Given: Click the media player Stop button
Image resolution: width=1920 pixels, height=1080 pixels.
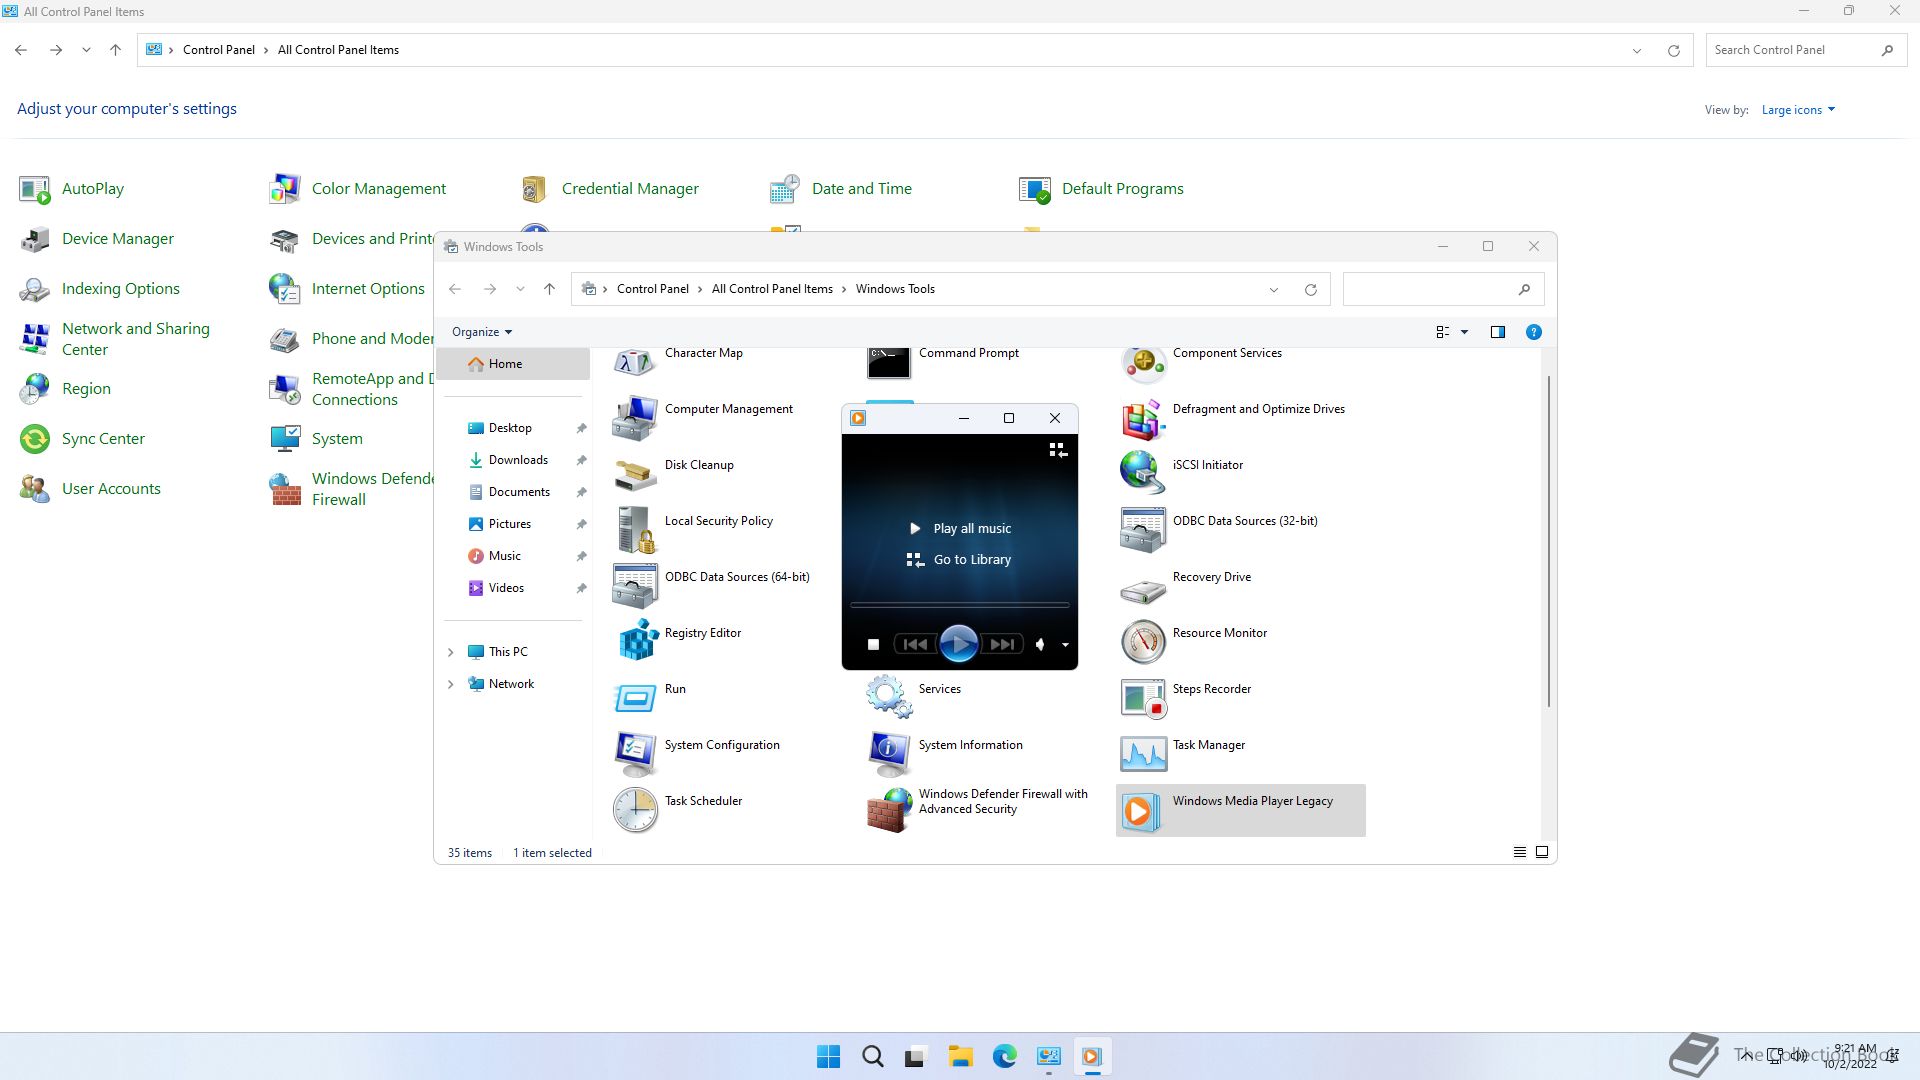Looking at the screenshot, I should tap(873, 645).
